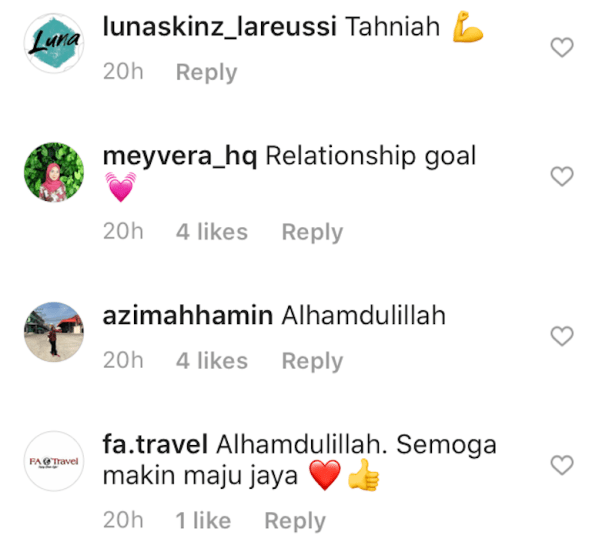The image size is (616, 542).
Task: View 4 likes on azimahhamin's comment
Action: click(212, 361)
